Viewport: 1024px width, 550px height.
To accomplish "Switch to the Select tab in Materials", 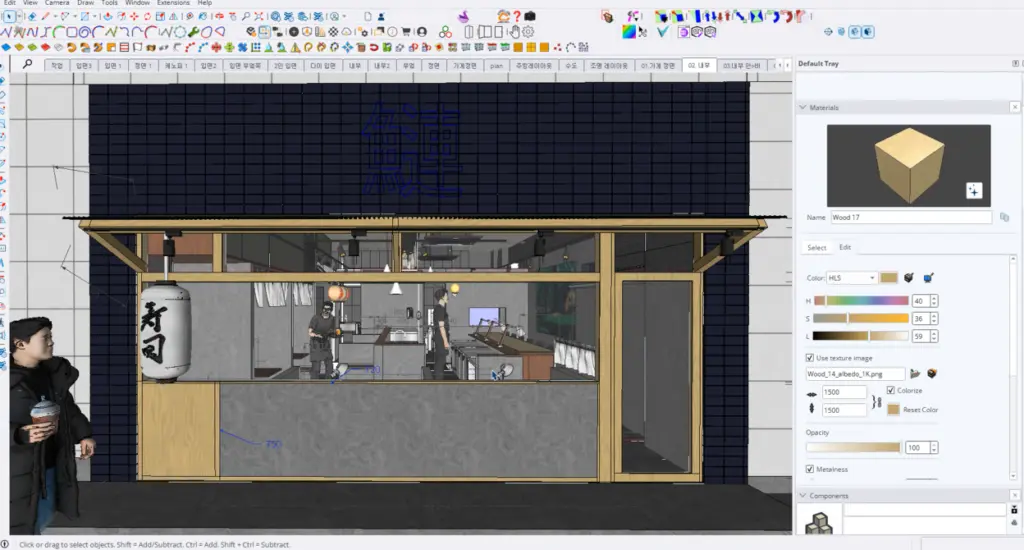I will [816, 248].
